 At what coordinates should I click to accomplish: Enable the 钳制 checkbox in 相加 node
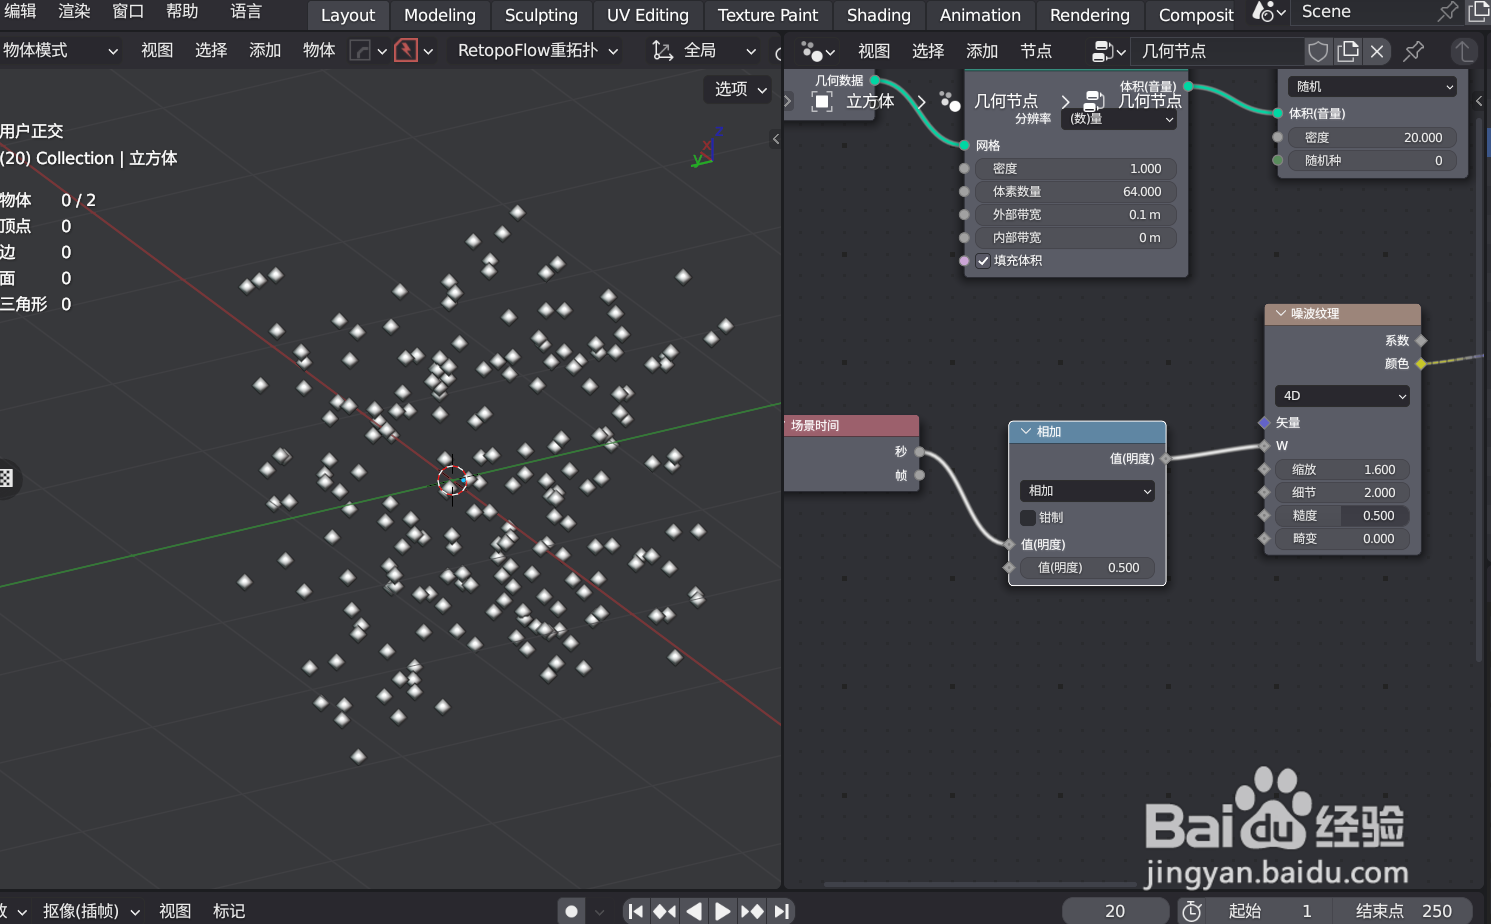(1028, 518)
